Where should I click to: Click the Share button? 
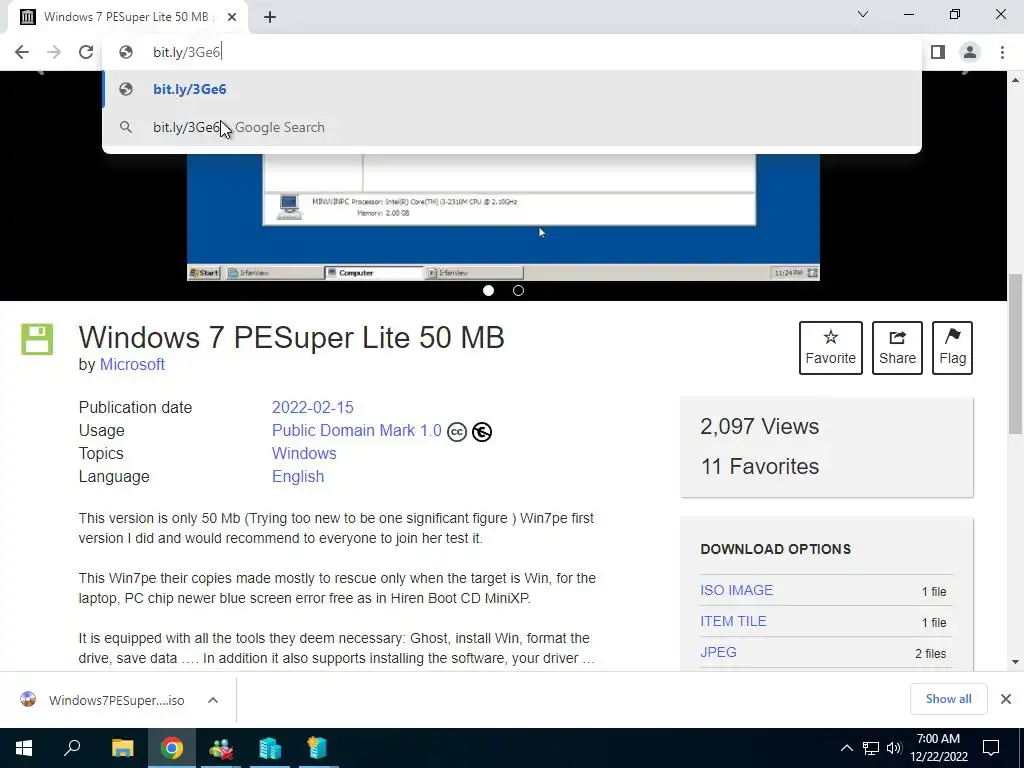pyautogui.click(x=897, y=348)
